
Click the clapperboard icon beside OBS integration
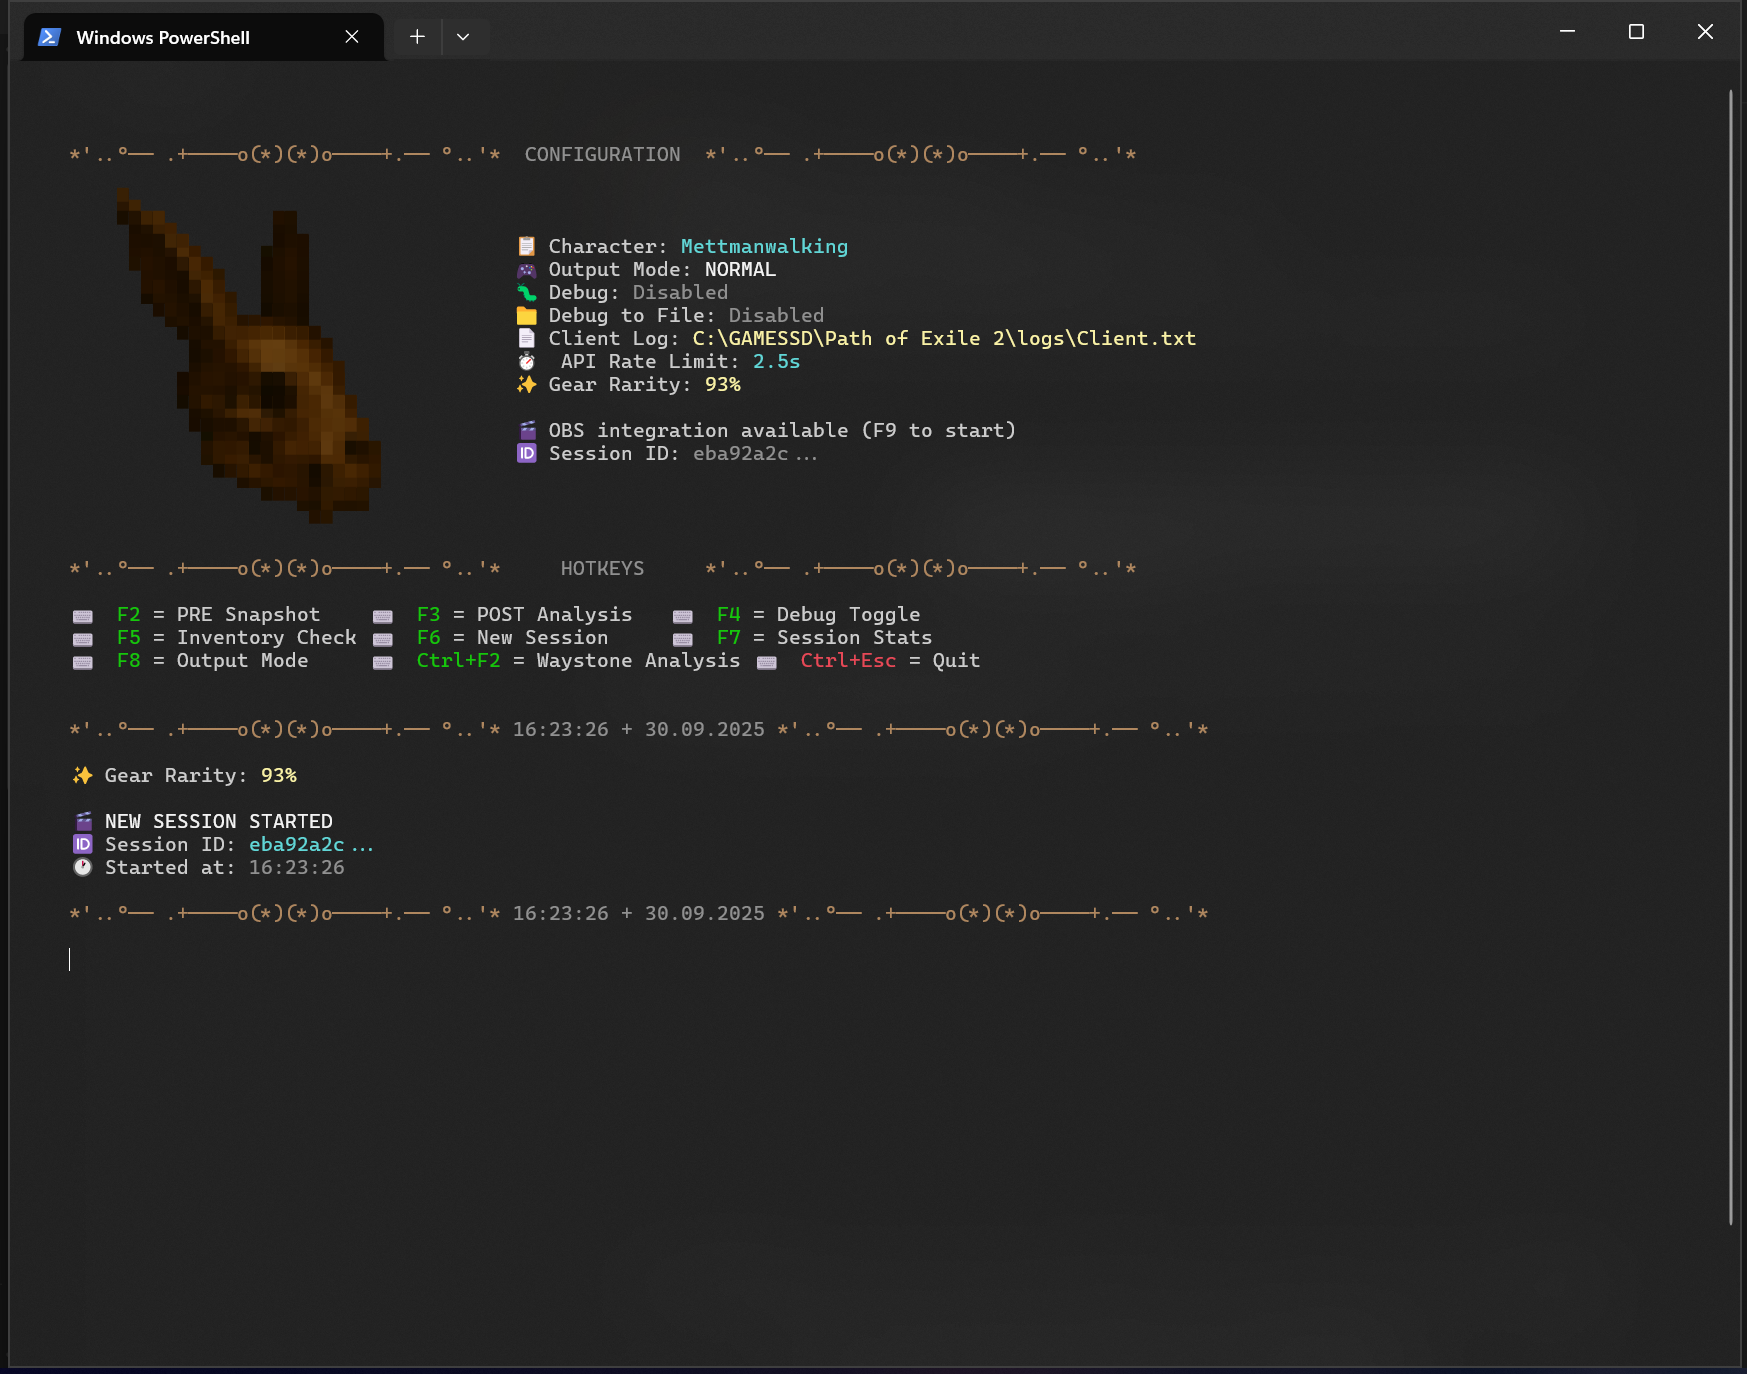click(527, 430)
